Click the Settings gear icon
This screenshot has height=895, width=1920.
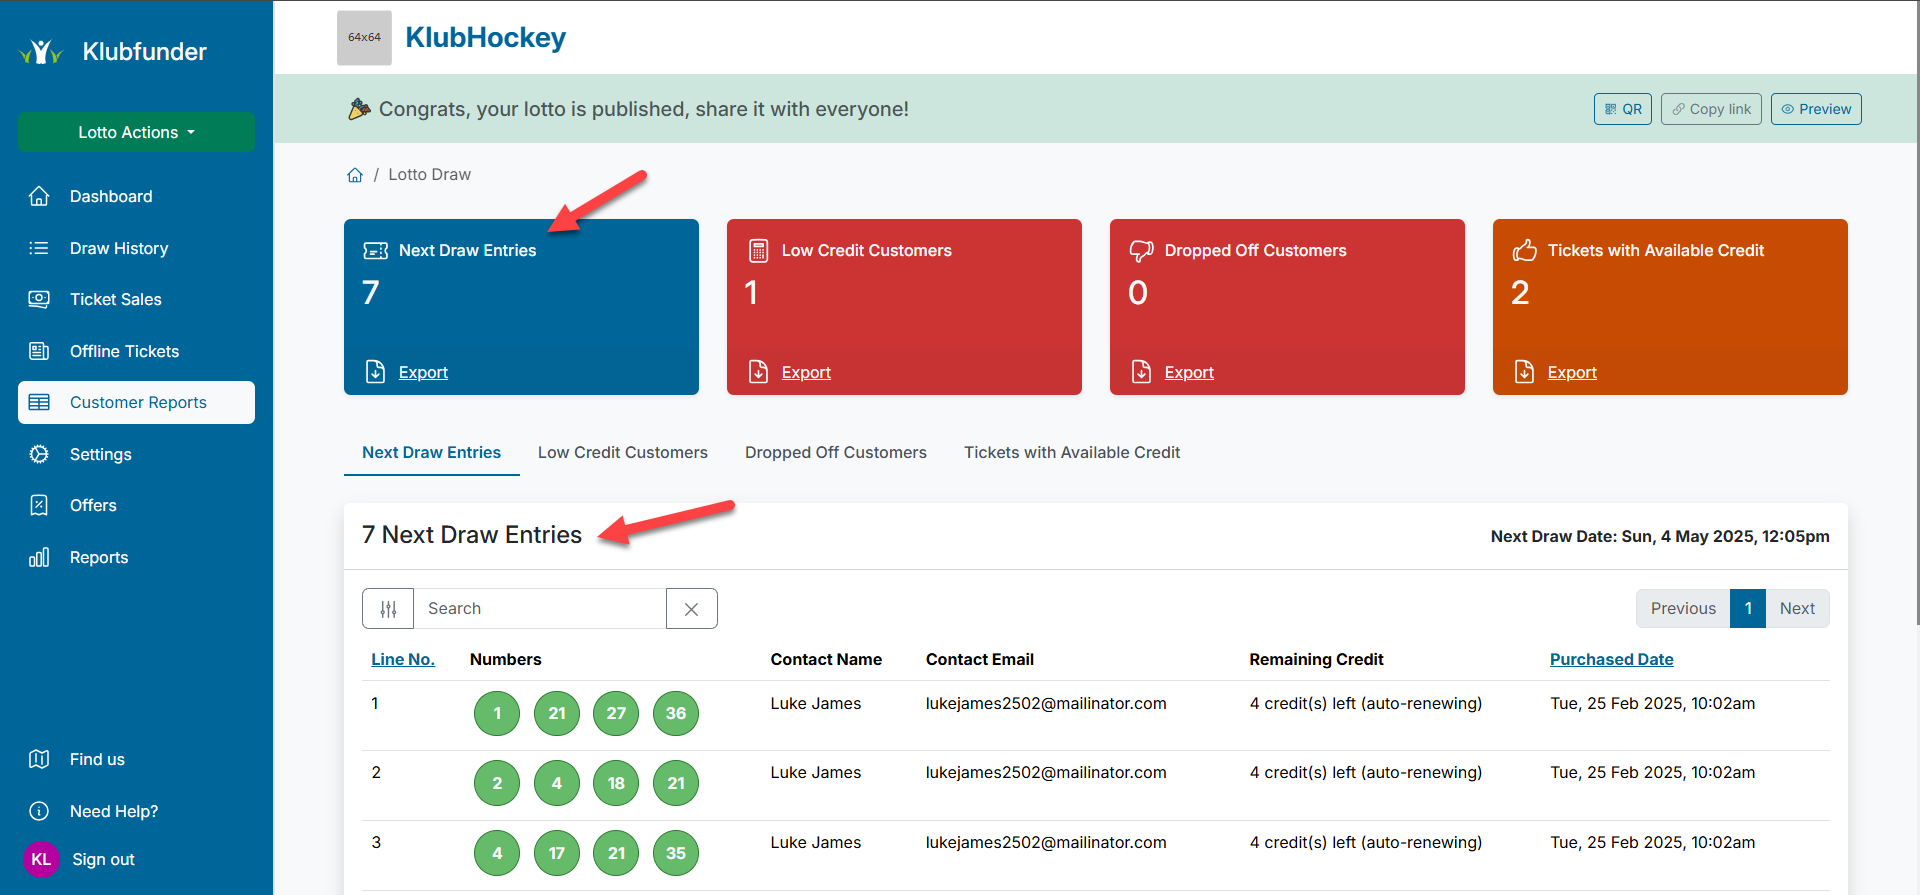(39, 454)
